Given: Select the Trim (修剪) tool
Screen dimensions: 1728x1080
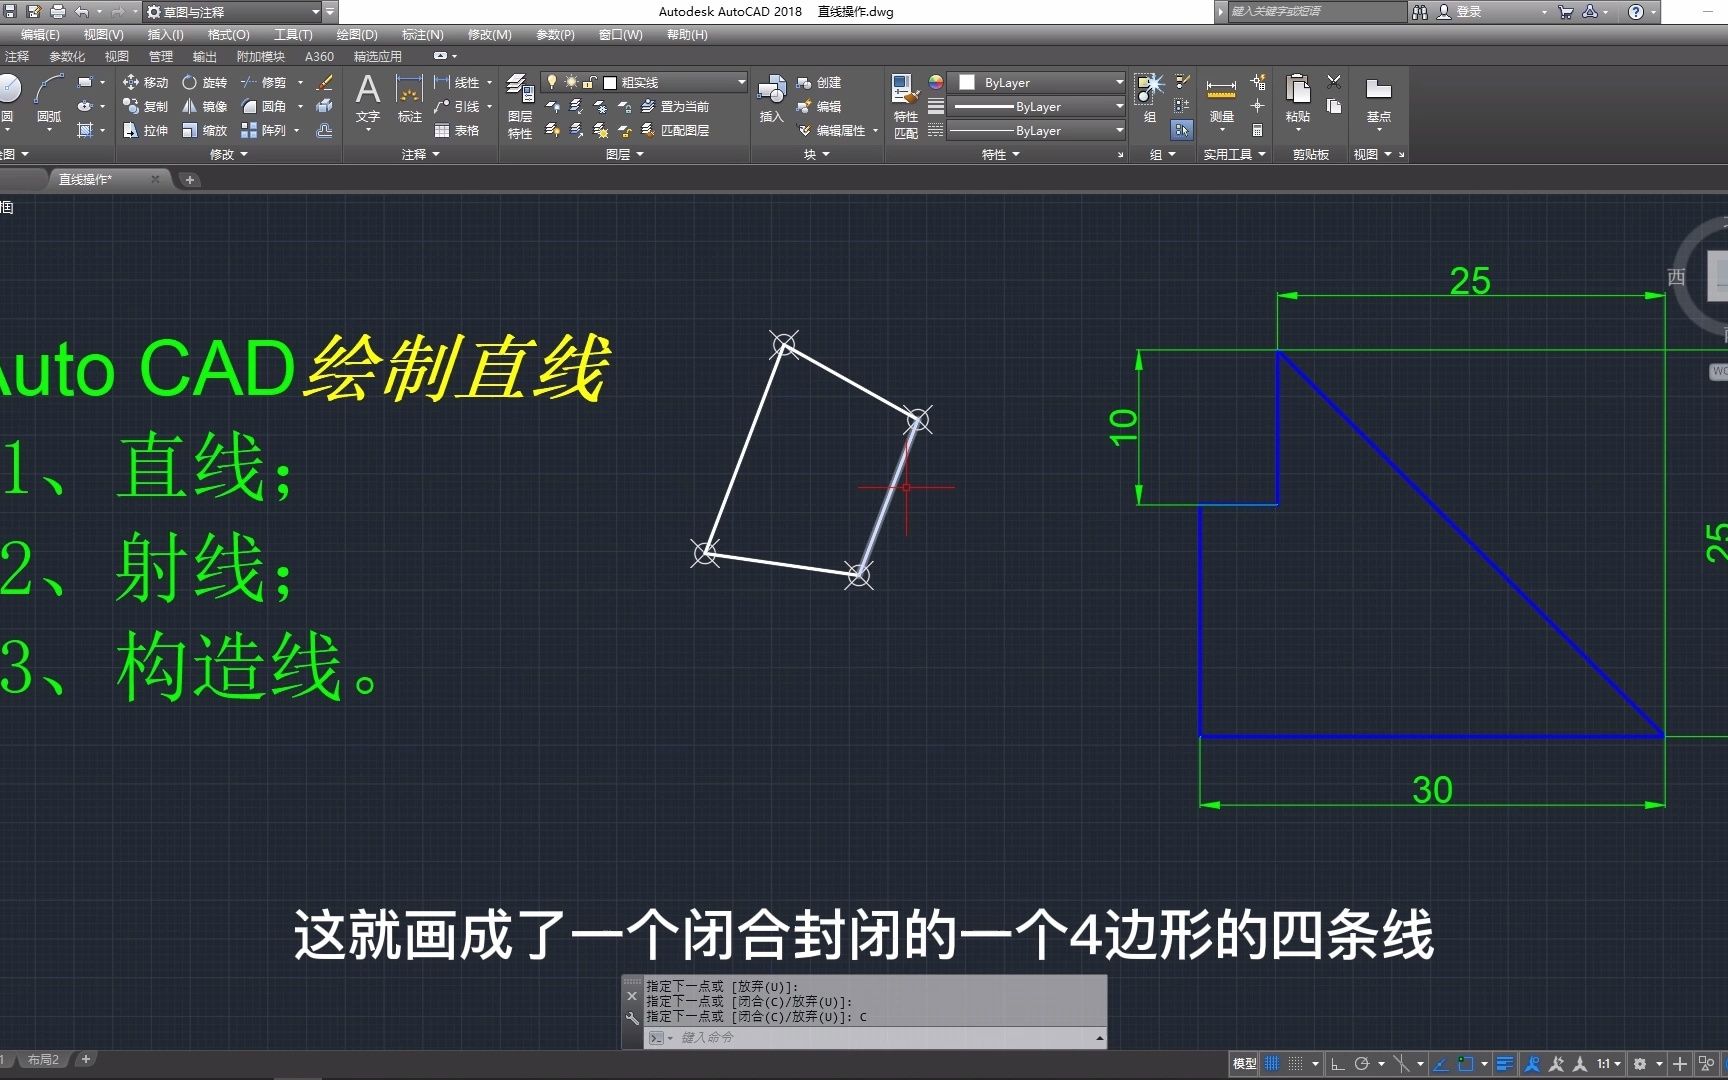Looking at the screenshot, I should [x=263, y=82].
